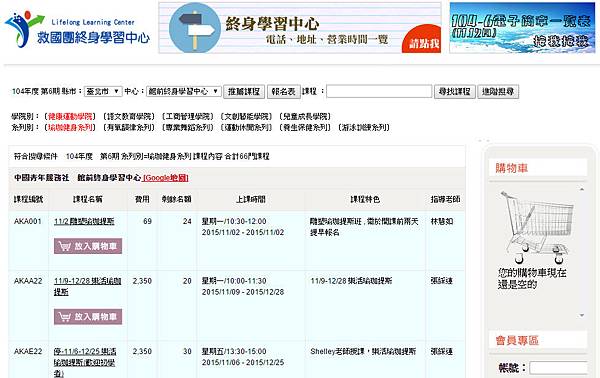Add course AKA001 to the shopping cart
600x378 pixels.
88,246
